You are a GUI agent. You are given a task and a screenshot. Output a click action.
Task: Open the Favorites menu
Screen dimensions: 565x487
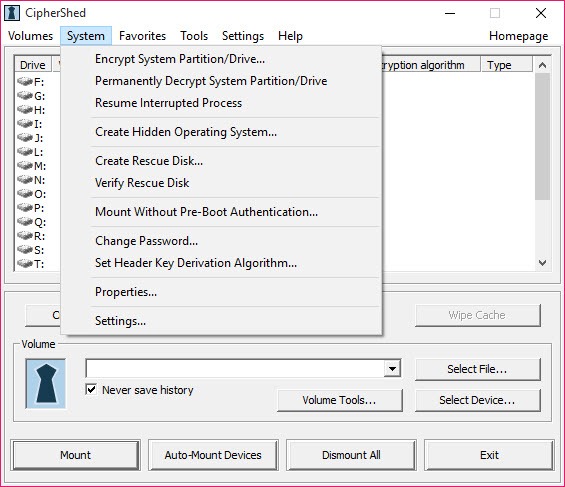coord(142,36)
